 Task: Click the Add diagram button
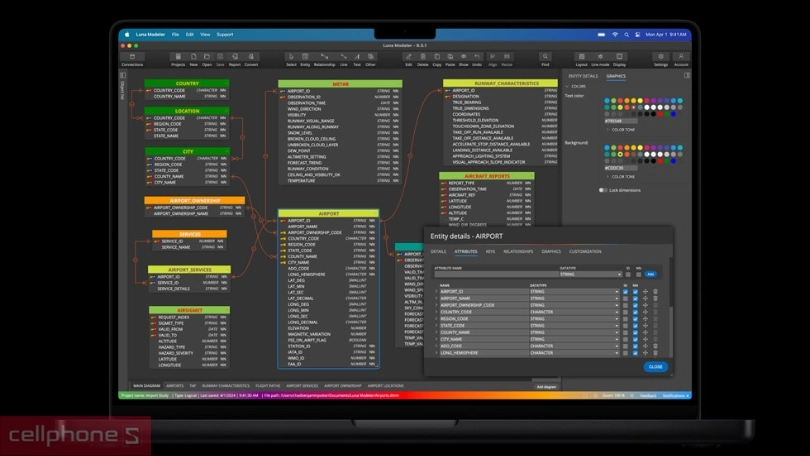(x=546, y=386)
